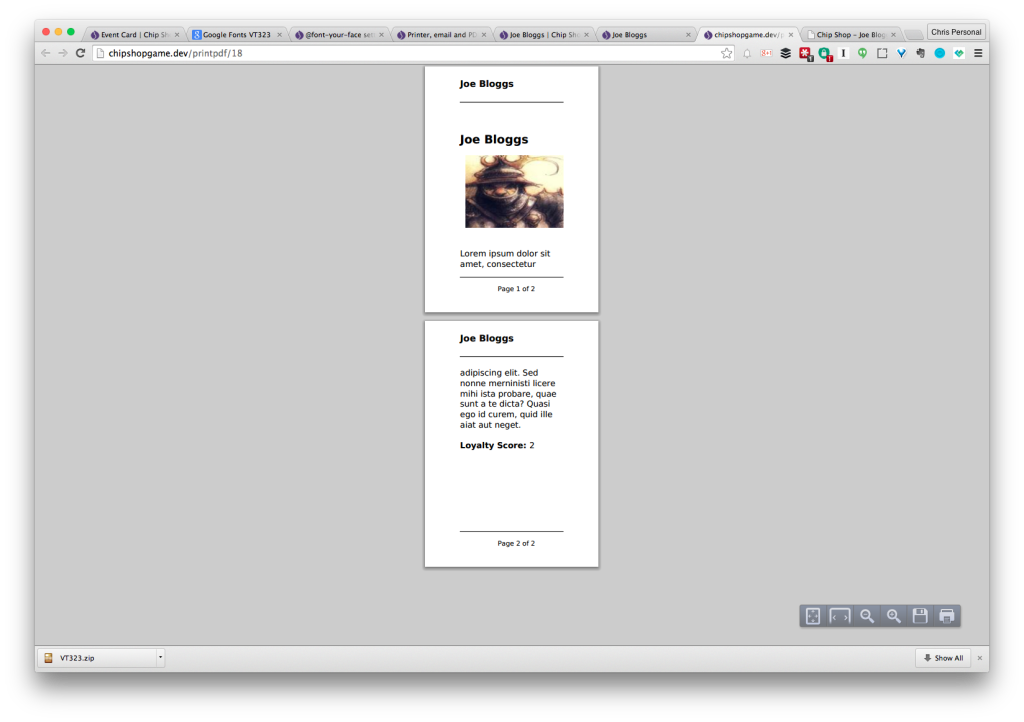The height and width of the screenshot is (722, 1024).
Task: Fit PDF to page in viewer toolbar
Action: coord(812,616)
